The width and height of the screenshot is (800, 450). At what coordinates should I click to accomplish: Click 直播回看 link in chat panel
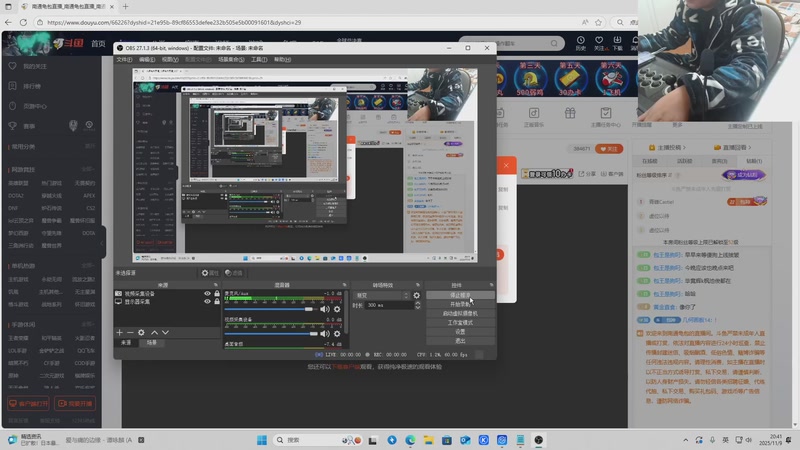(734, 147)
